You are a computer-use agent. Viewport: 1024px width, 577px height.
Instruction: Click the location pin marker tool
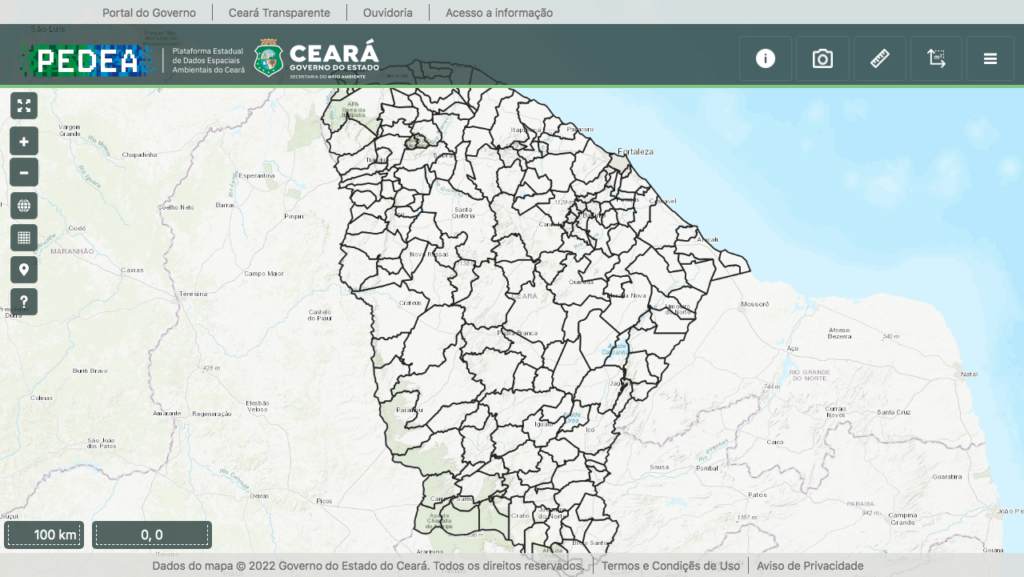pyautogui.click(x=24, y=269)
